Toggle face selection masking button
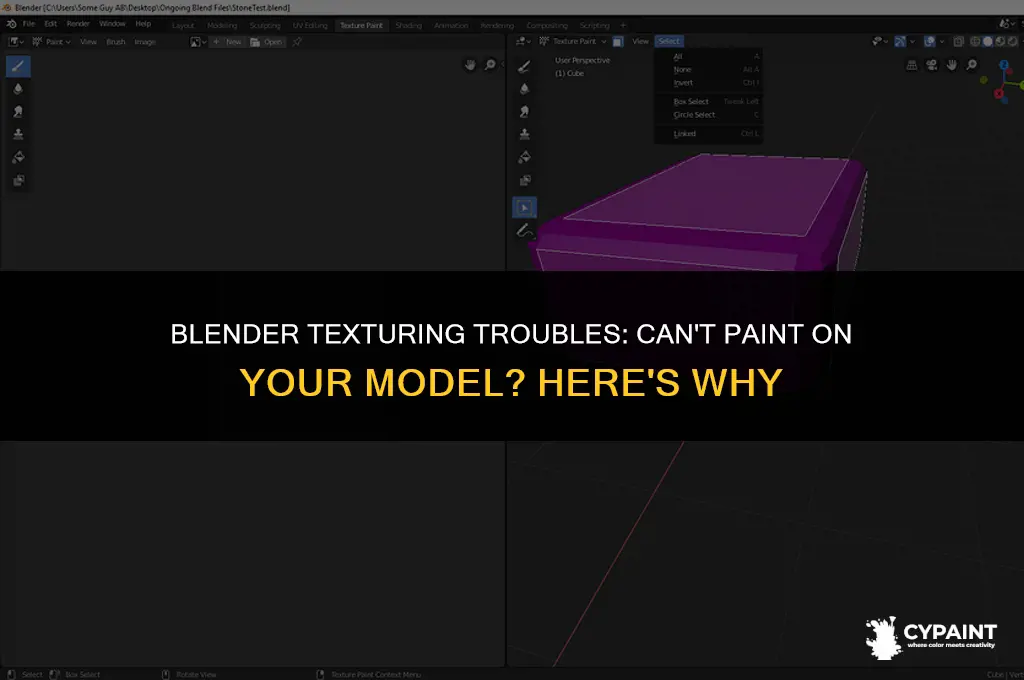This screenshot has height=680, width=1024. 618,41
